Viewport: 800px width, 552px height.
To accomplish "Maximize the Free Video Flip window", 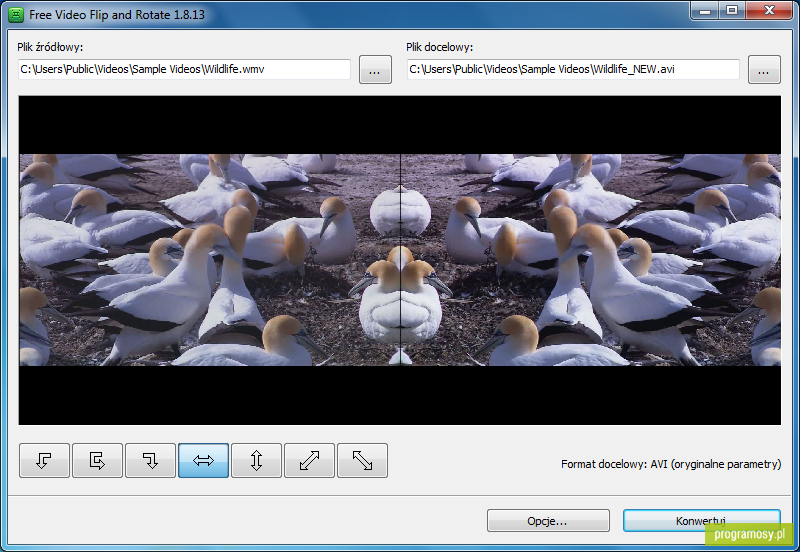I will tap(732, 10).
